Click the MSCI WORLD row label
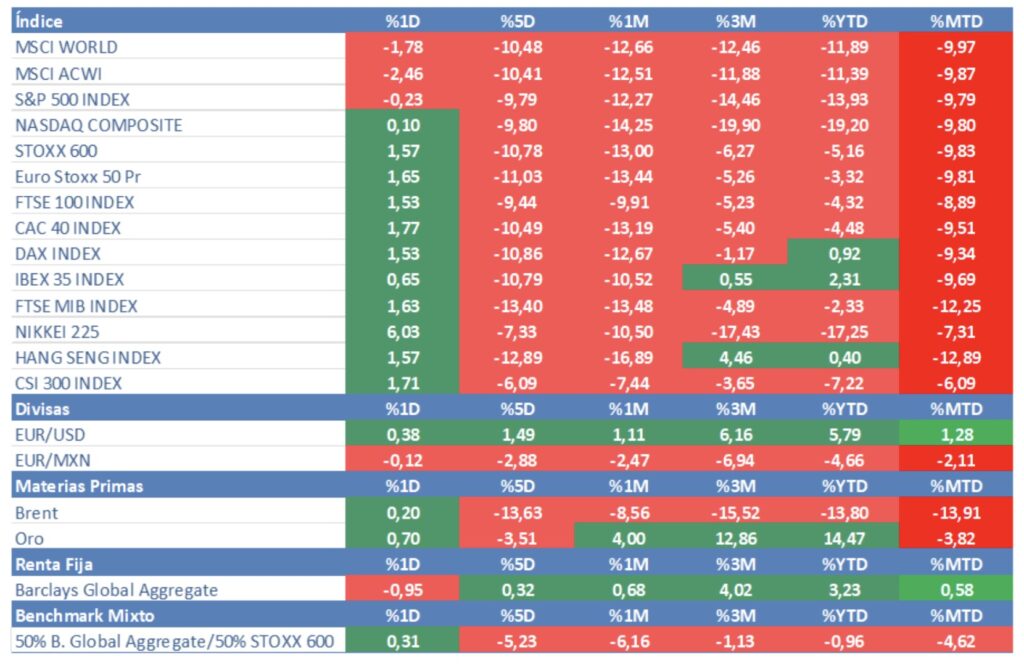This screenshot has height=664, width=1024. click(x=66, y=47)
